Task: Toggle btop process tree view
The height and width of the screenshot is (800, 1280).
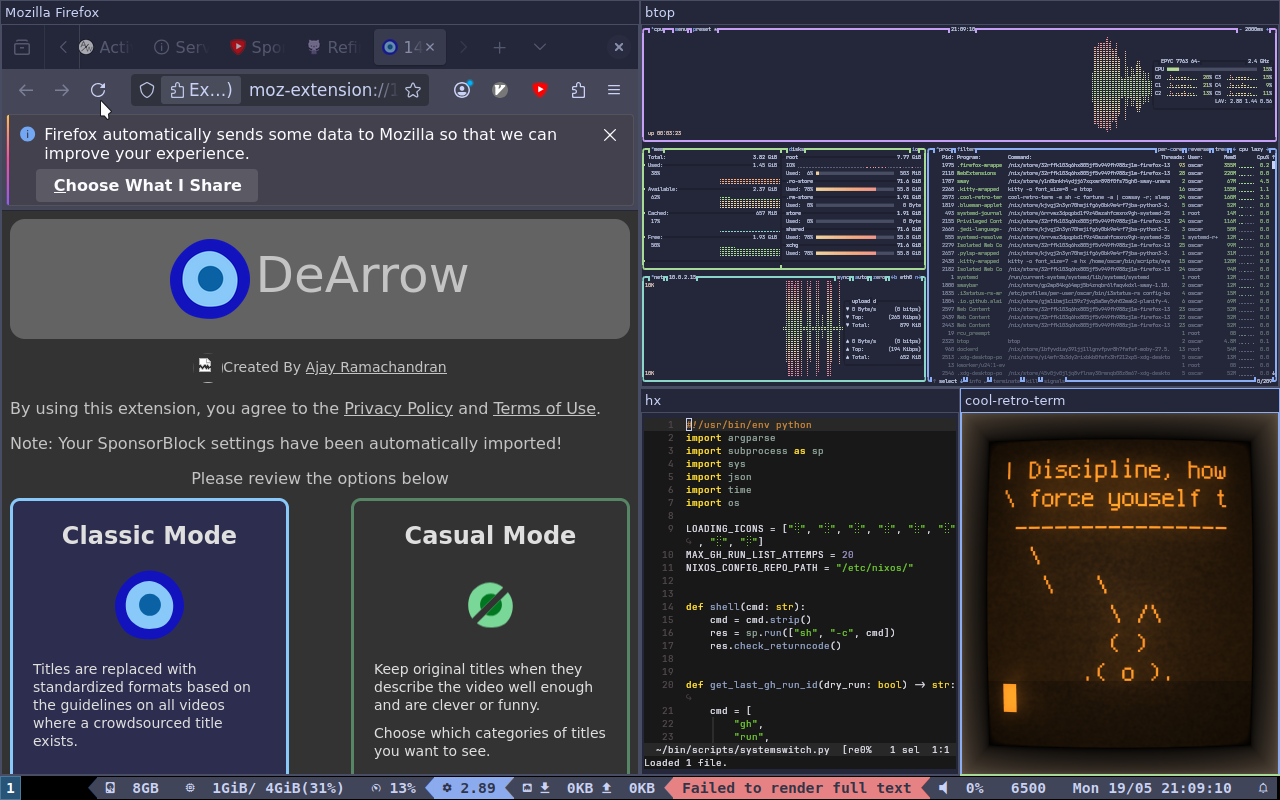Action: pos(1219,150)
